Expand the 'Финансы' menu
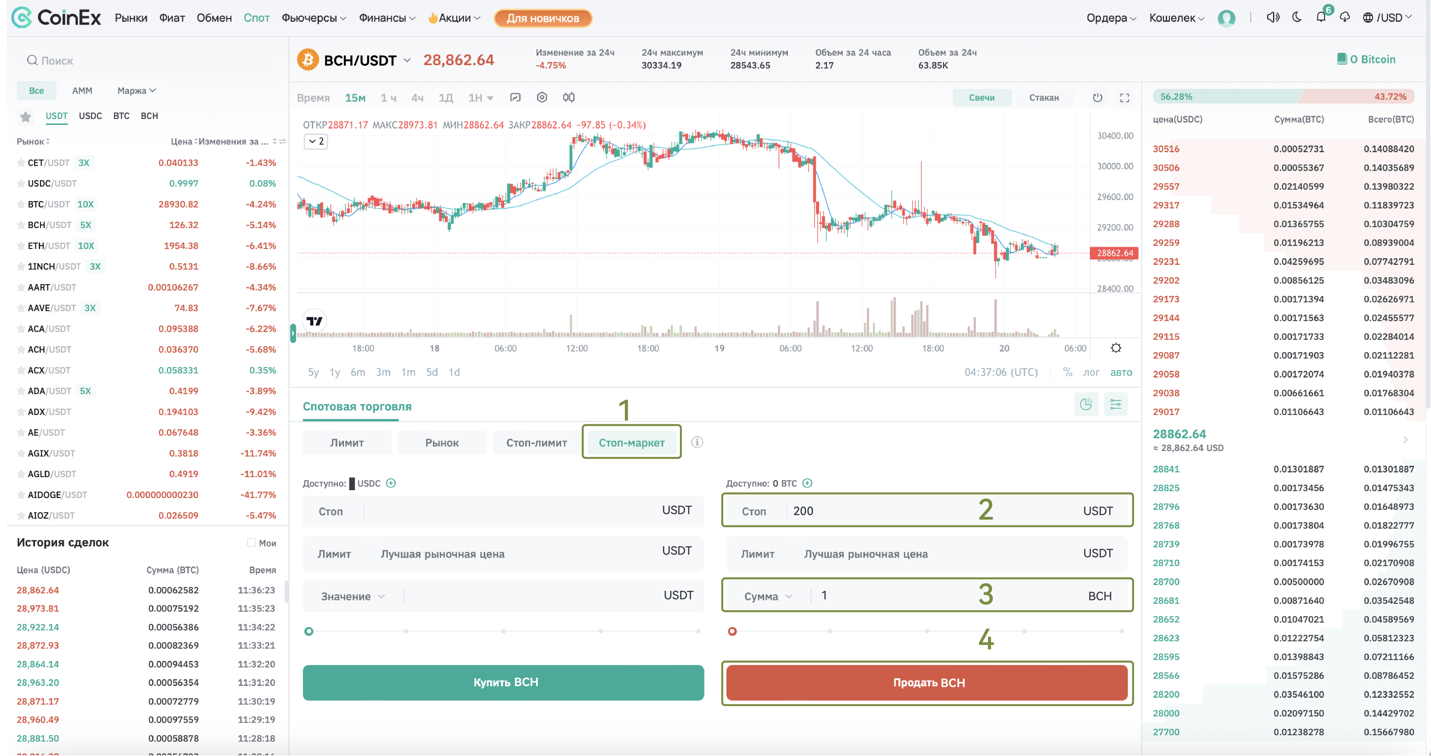1431x756 pixels. tap(387, 18)
